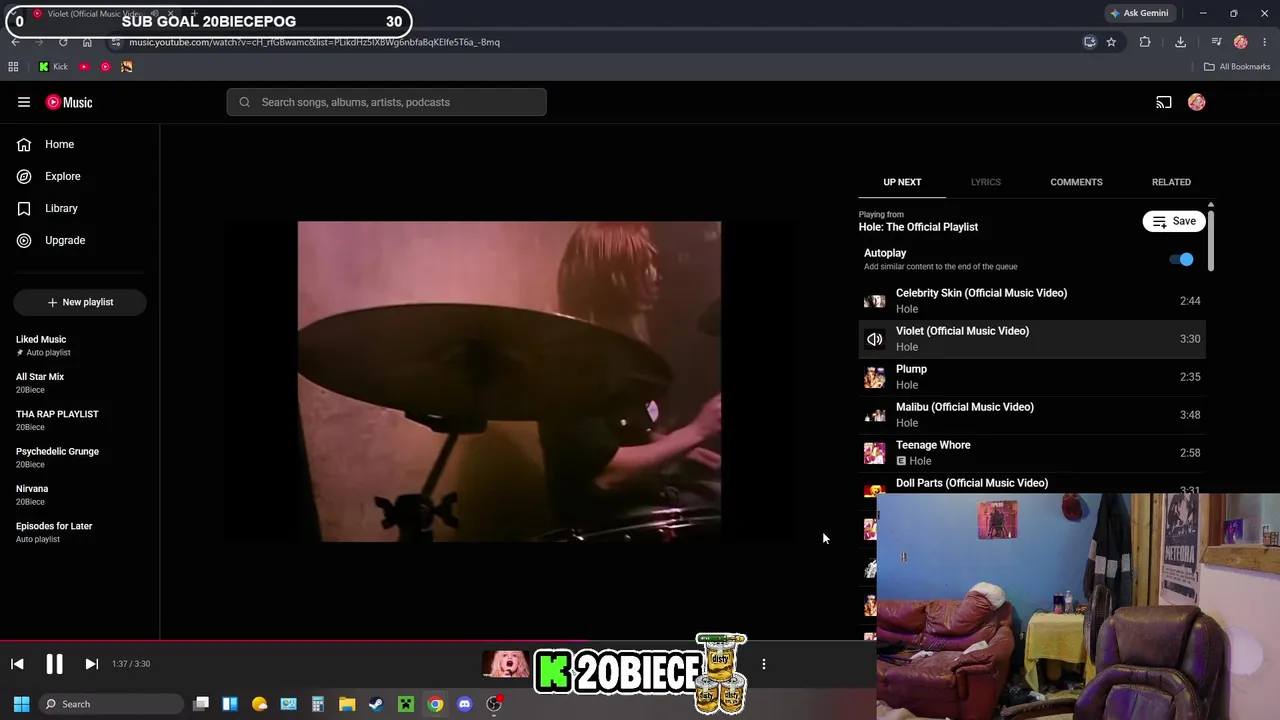Select Violet (Official Music Video) in queue

pyautogui.click(x=1032, y=339)
